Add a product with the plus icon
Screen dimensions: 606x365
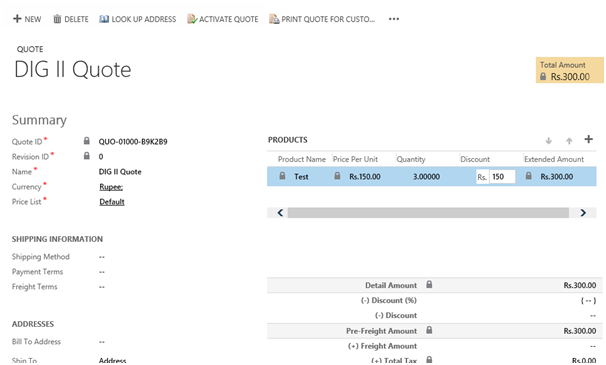588,139
